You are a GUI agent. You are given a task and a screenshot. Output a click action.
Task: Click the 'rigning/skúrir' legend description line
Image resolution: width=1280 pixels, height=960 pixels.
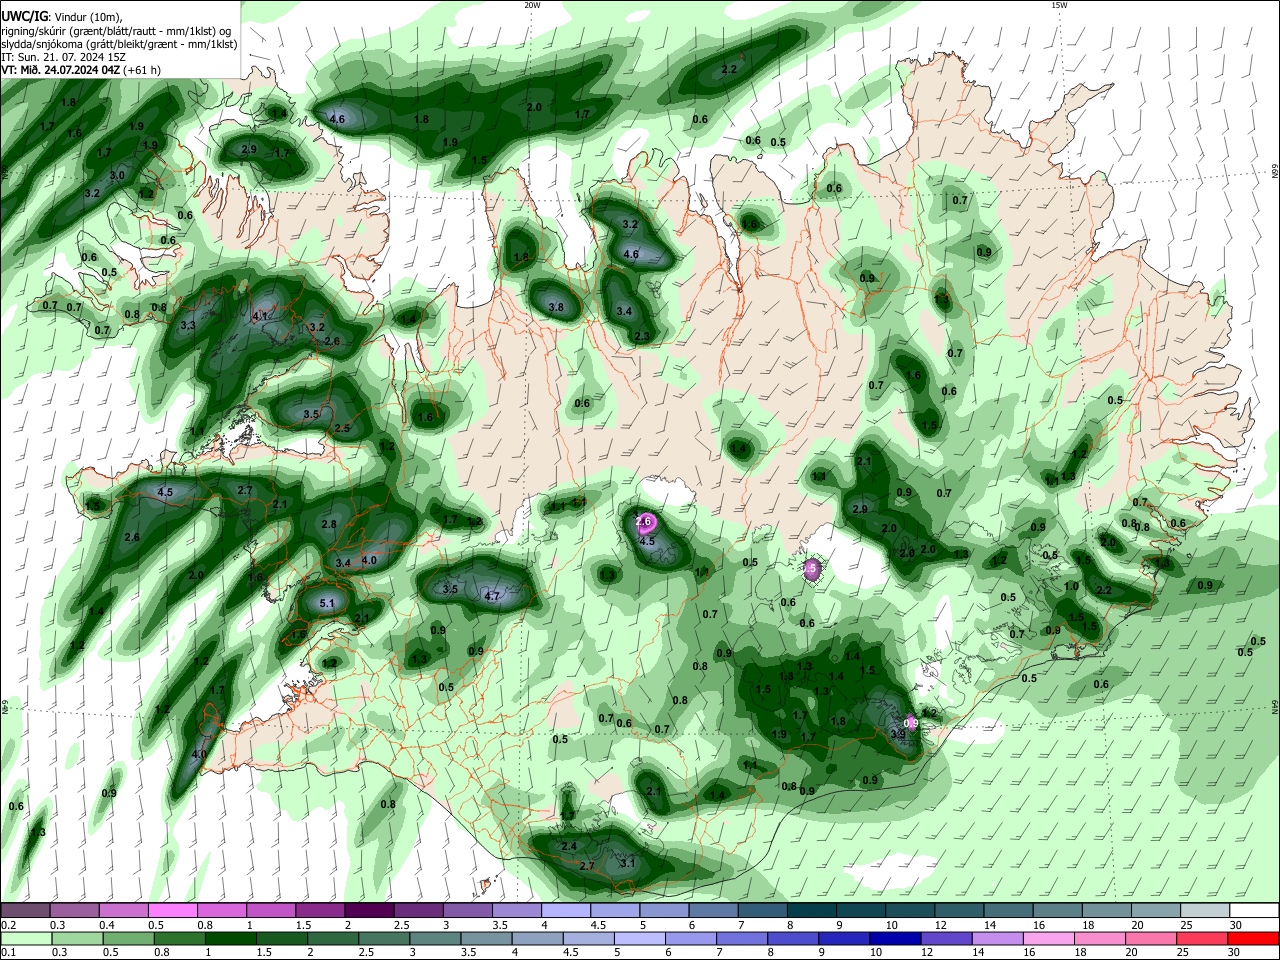116,30
